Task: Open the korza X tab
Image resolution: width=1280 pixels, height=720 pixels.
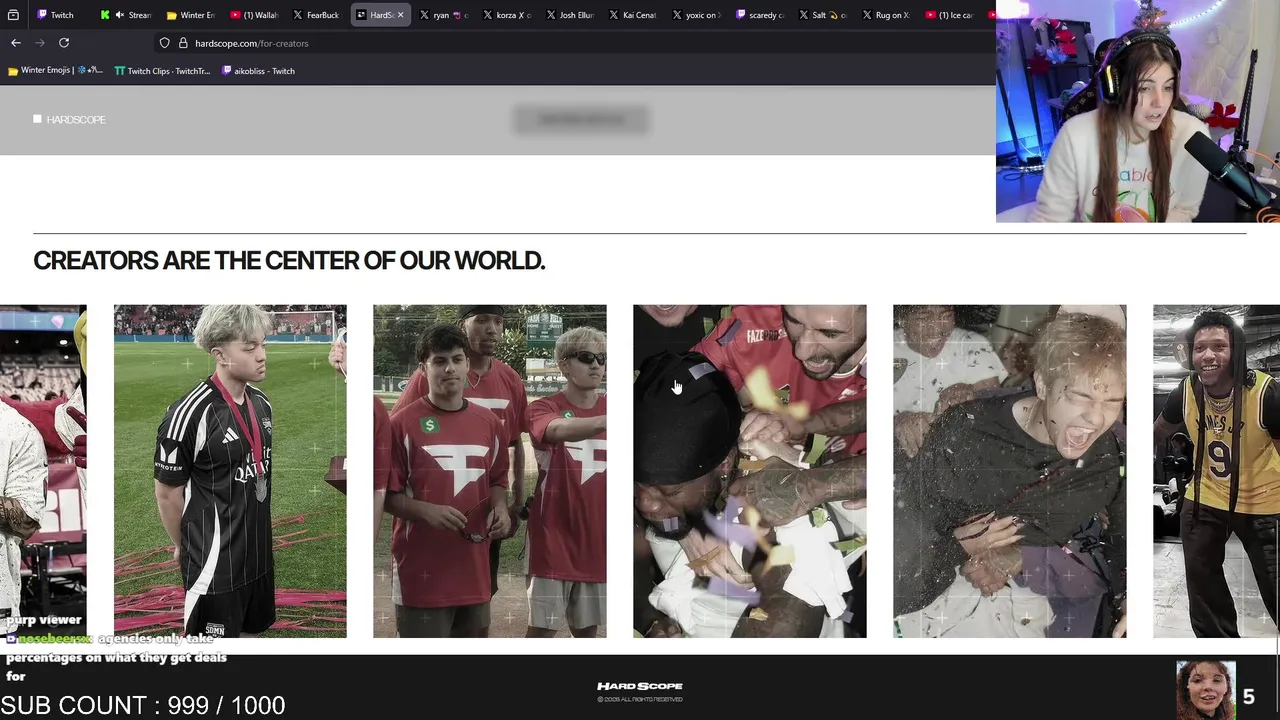Action: (x=506, y=15)
